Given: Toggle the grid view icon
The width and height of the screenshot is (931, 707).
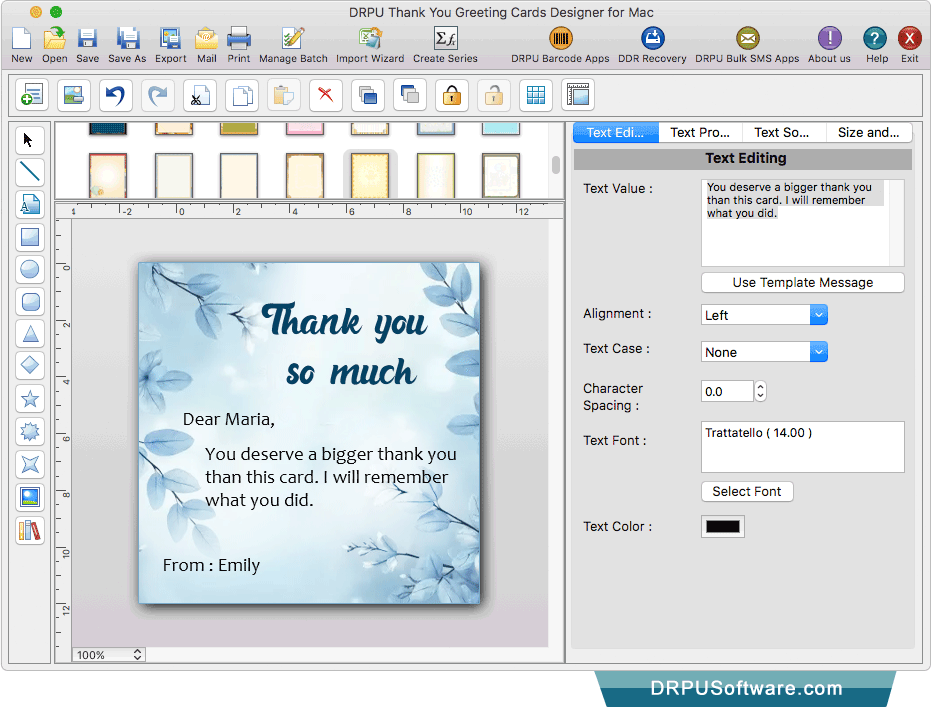Looking at the screenshot, I should click(x=536, y=95).
